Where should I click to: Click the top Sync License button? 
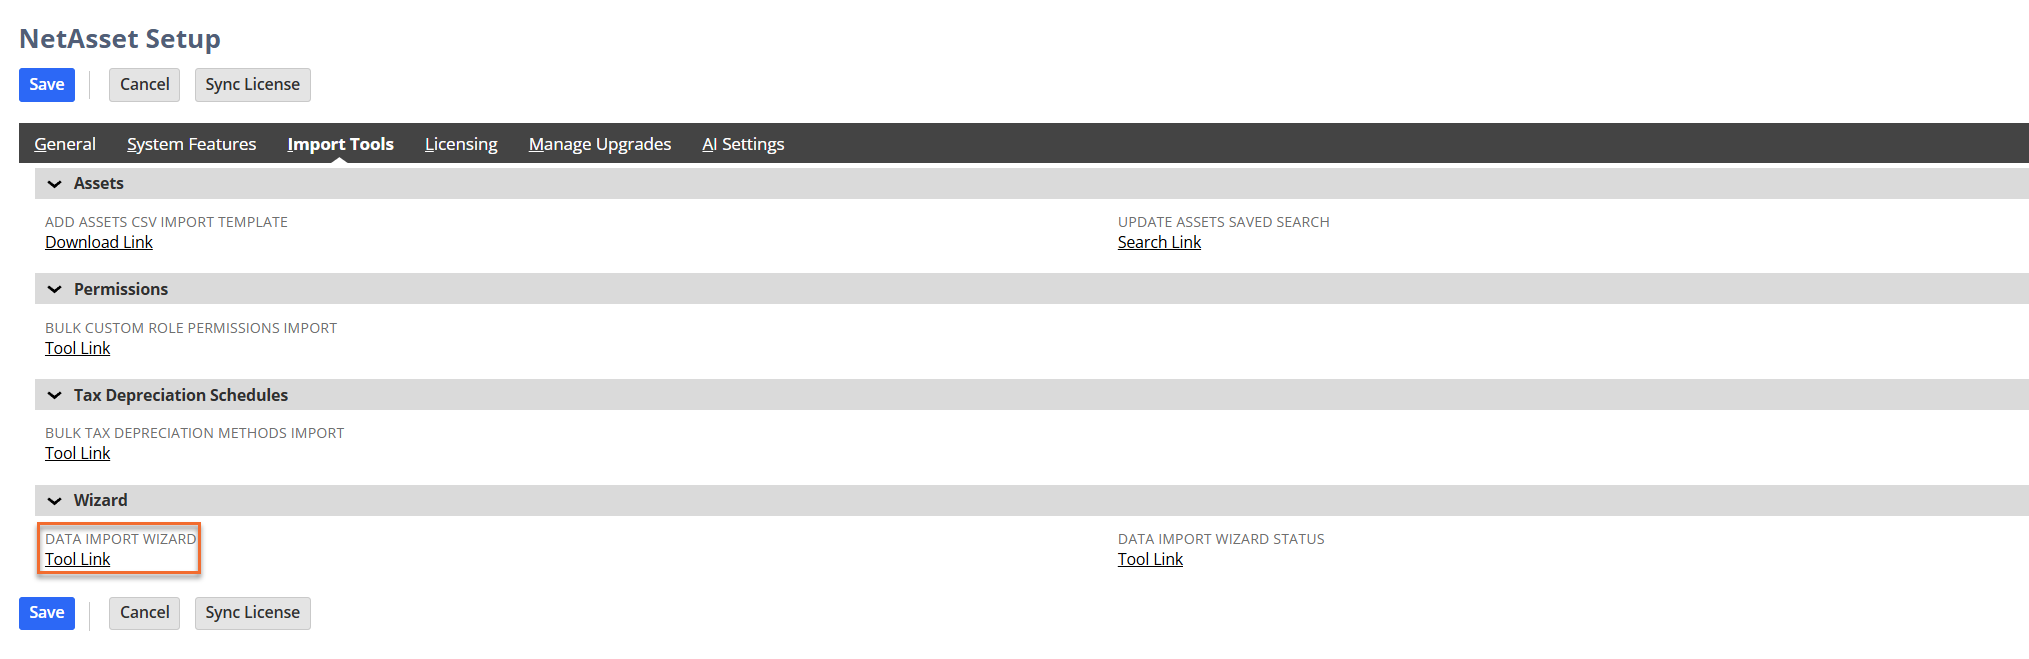coord(253,85)
